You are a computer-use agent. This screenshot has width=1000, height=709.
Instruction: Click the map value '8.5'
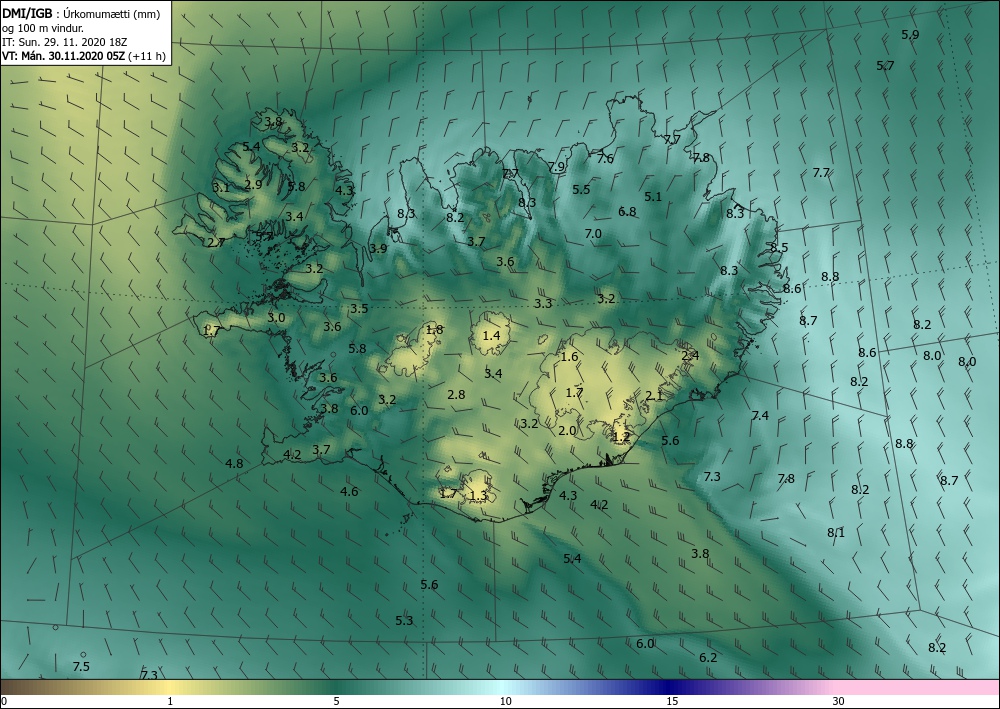pos(779,248)
